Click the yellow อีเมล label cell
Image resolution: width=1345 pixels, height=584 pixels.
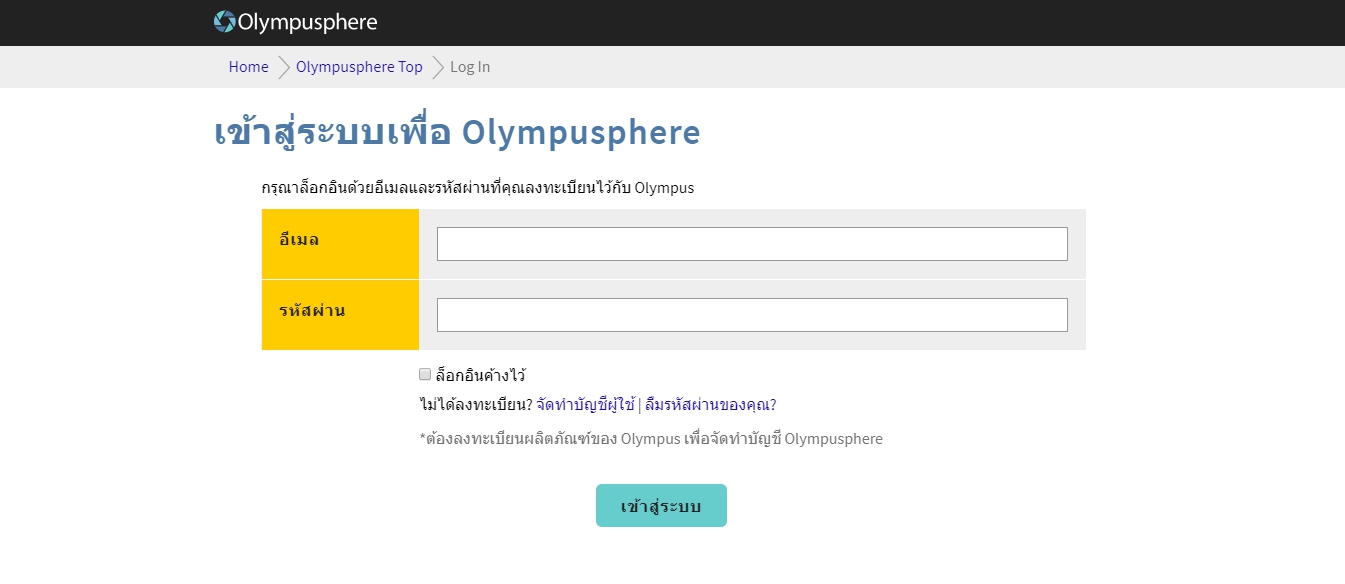(x=340, y=244)
